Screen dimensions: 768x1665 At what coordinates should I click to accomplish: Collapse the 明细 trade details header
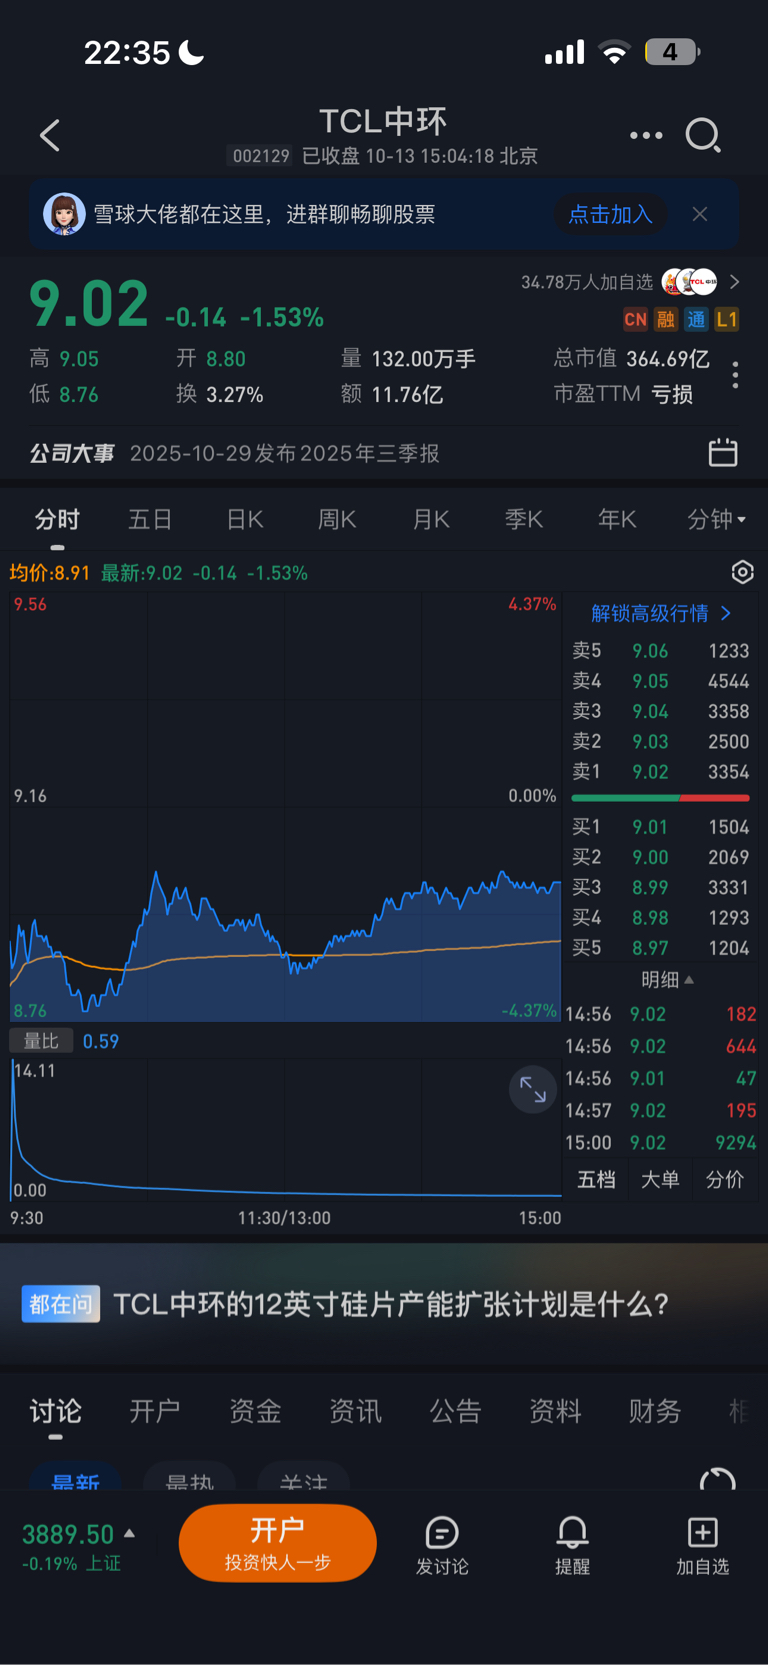667,980
